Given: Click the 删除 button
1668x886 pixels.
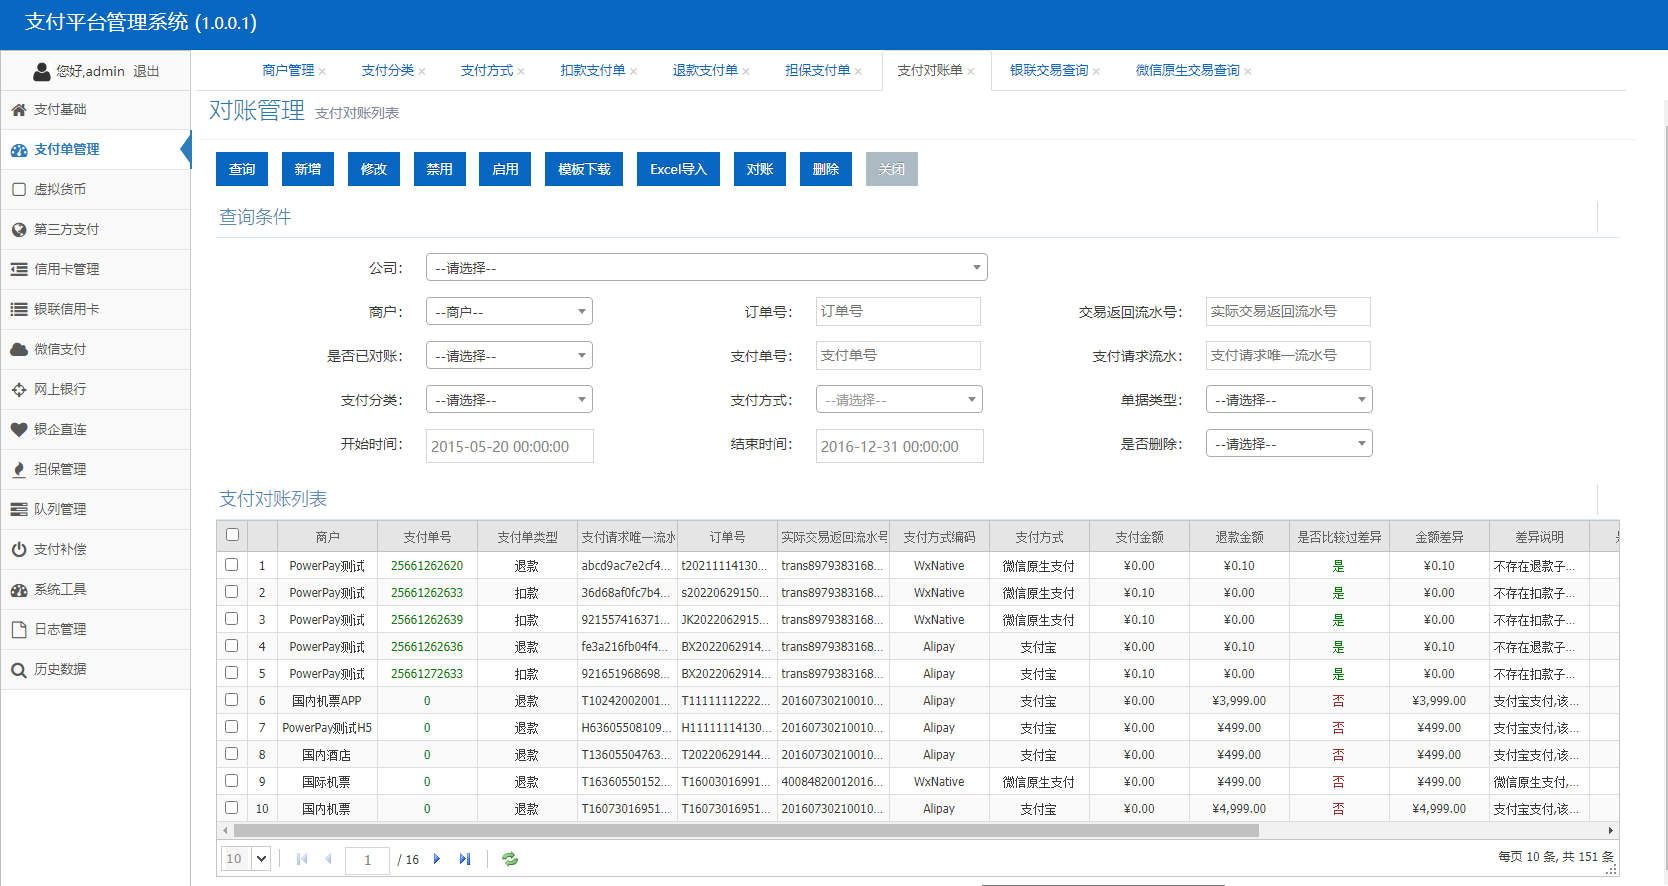Looking at the screenshot, I should click(x=826, y=169).
